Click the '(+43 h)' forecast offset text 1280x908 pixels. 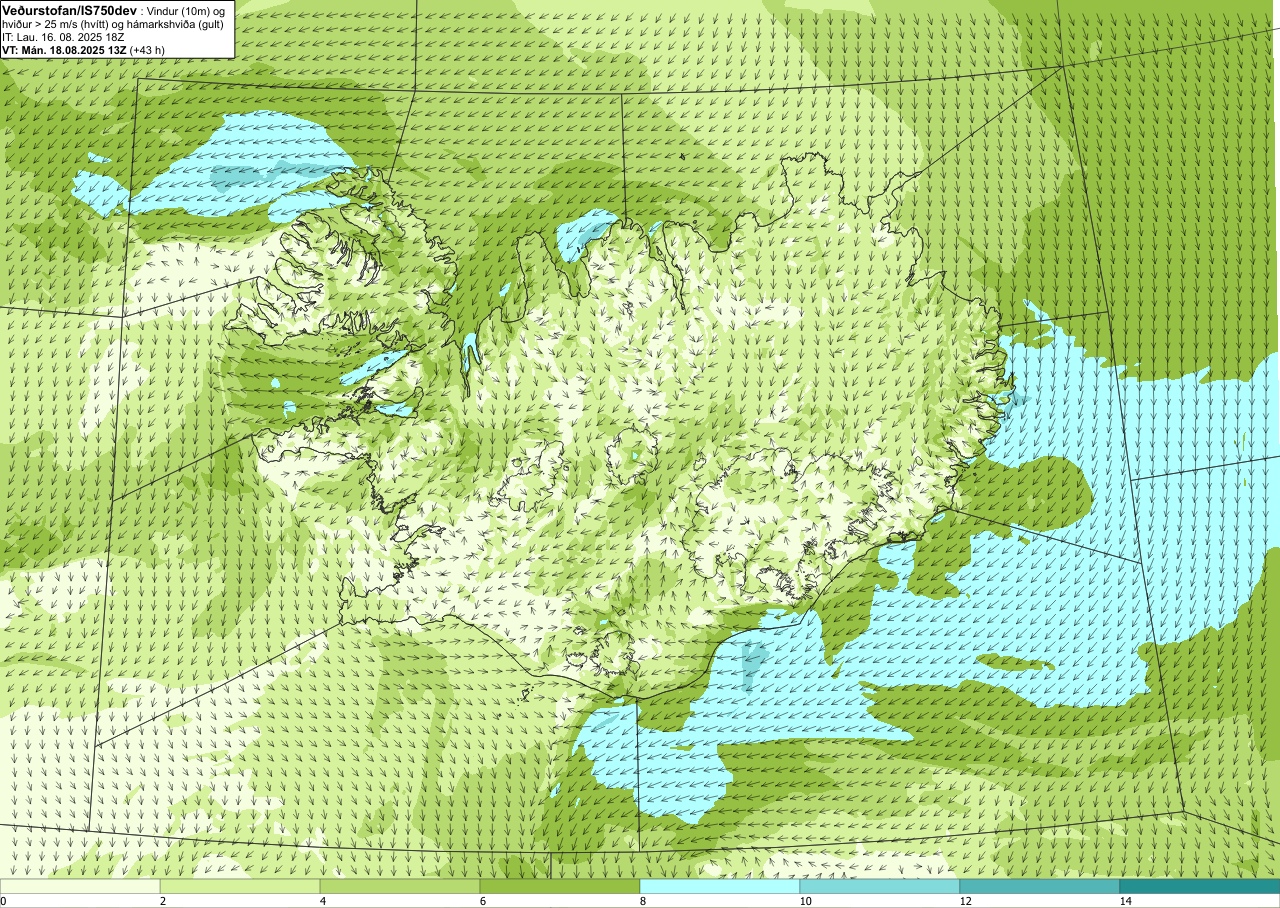pyautogui.click(x=147, y=50)
